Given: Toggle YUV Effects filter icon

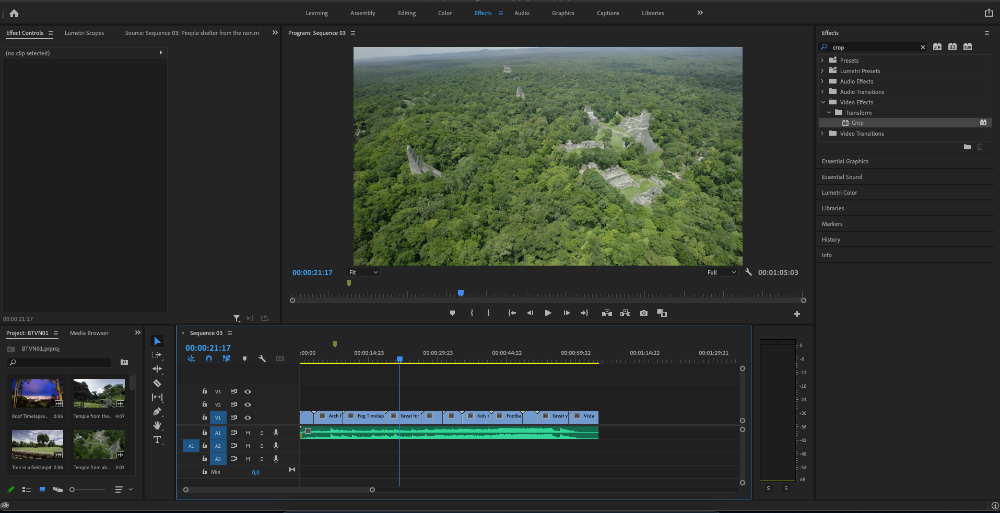Looking at the screenshot, I should click(x=967, y=47).
